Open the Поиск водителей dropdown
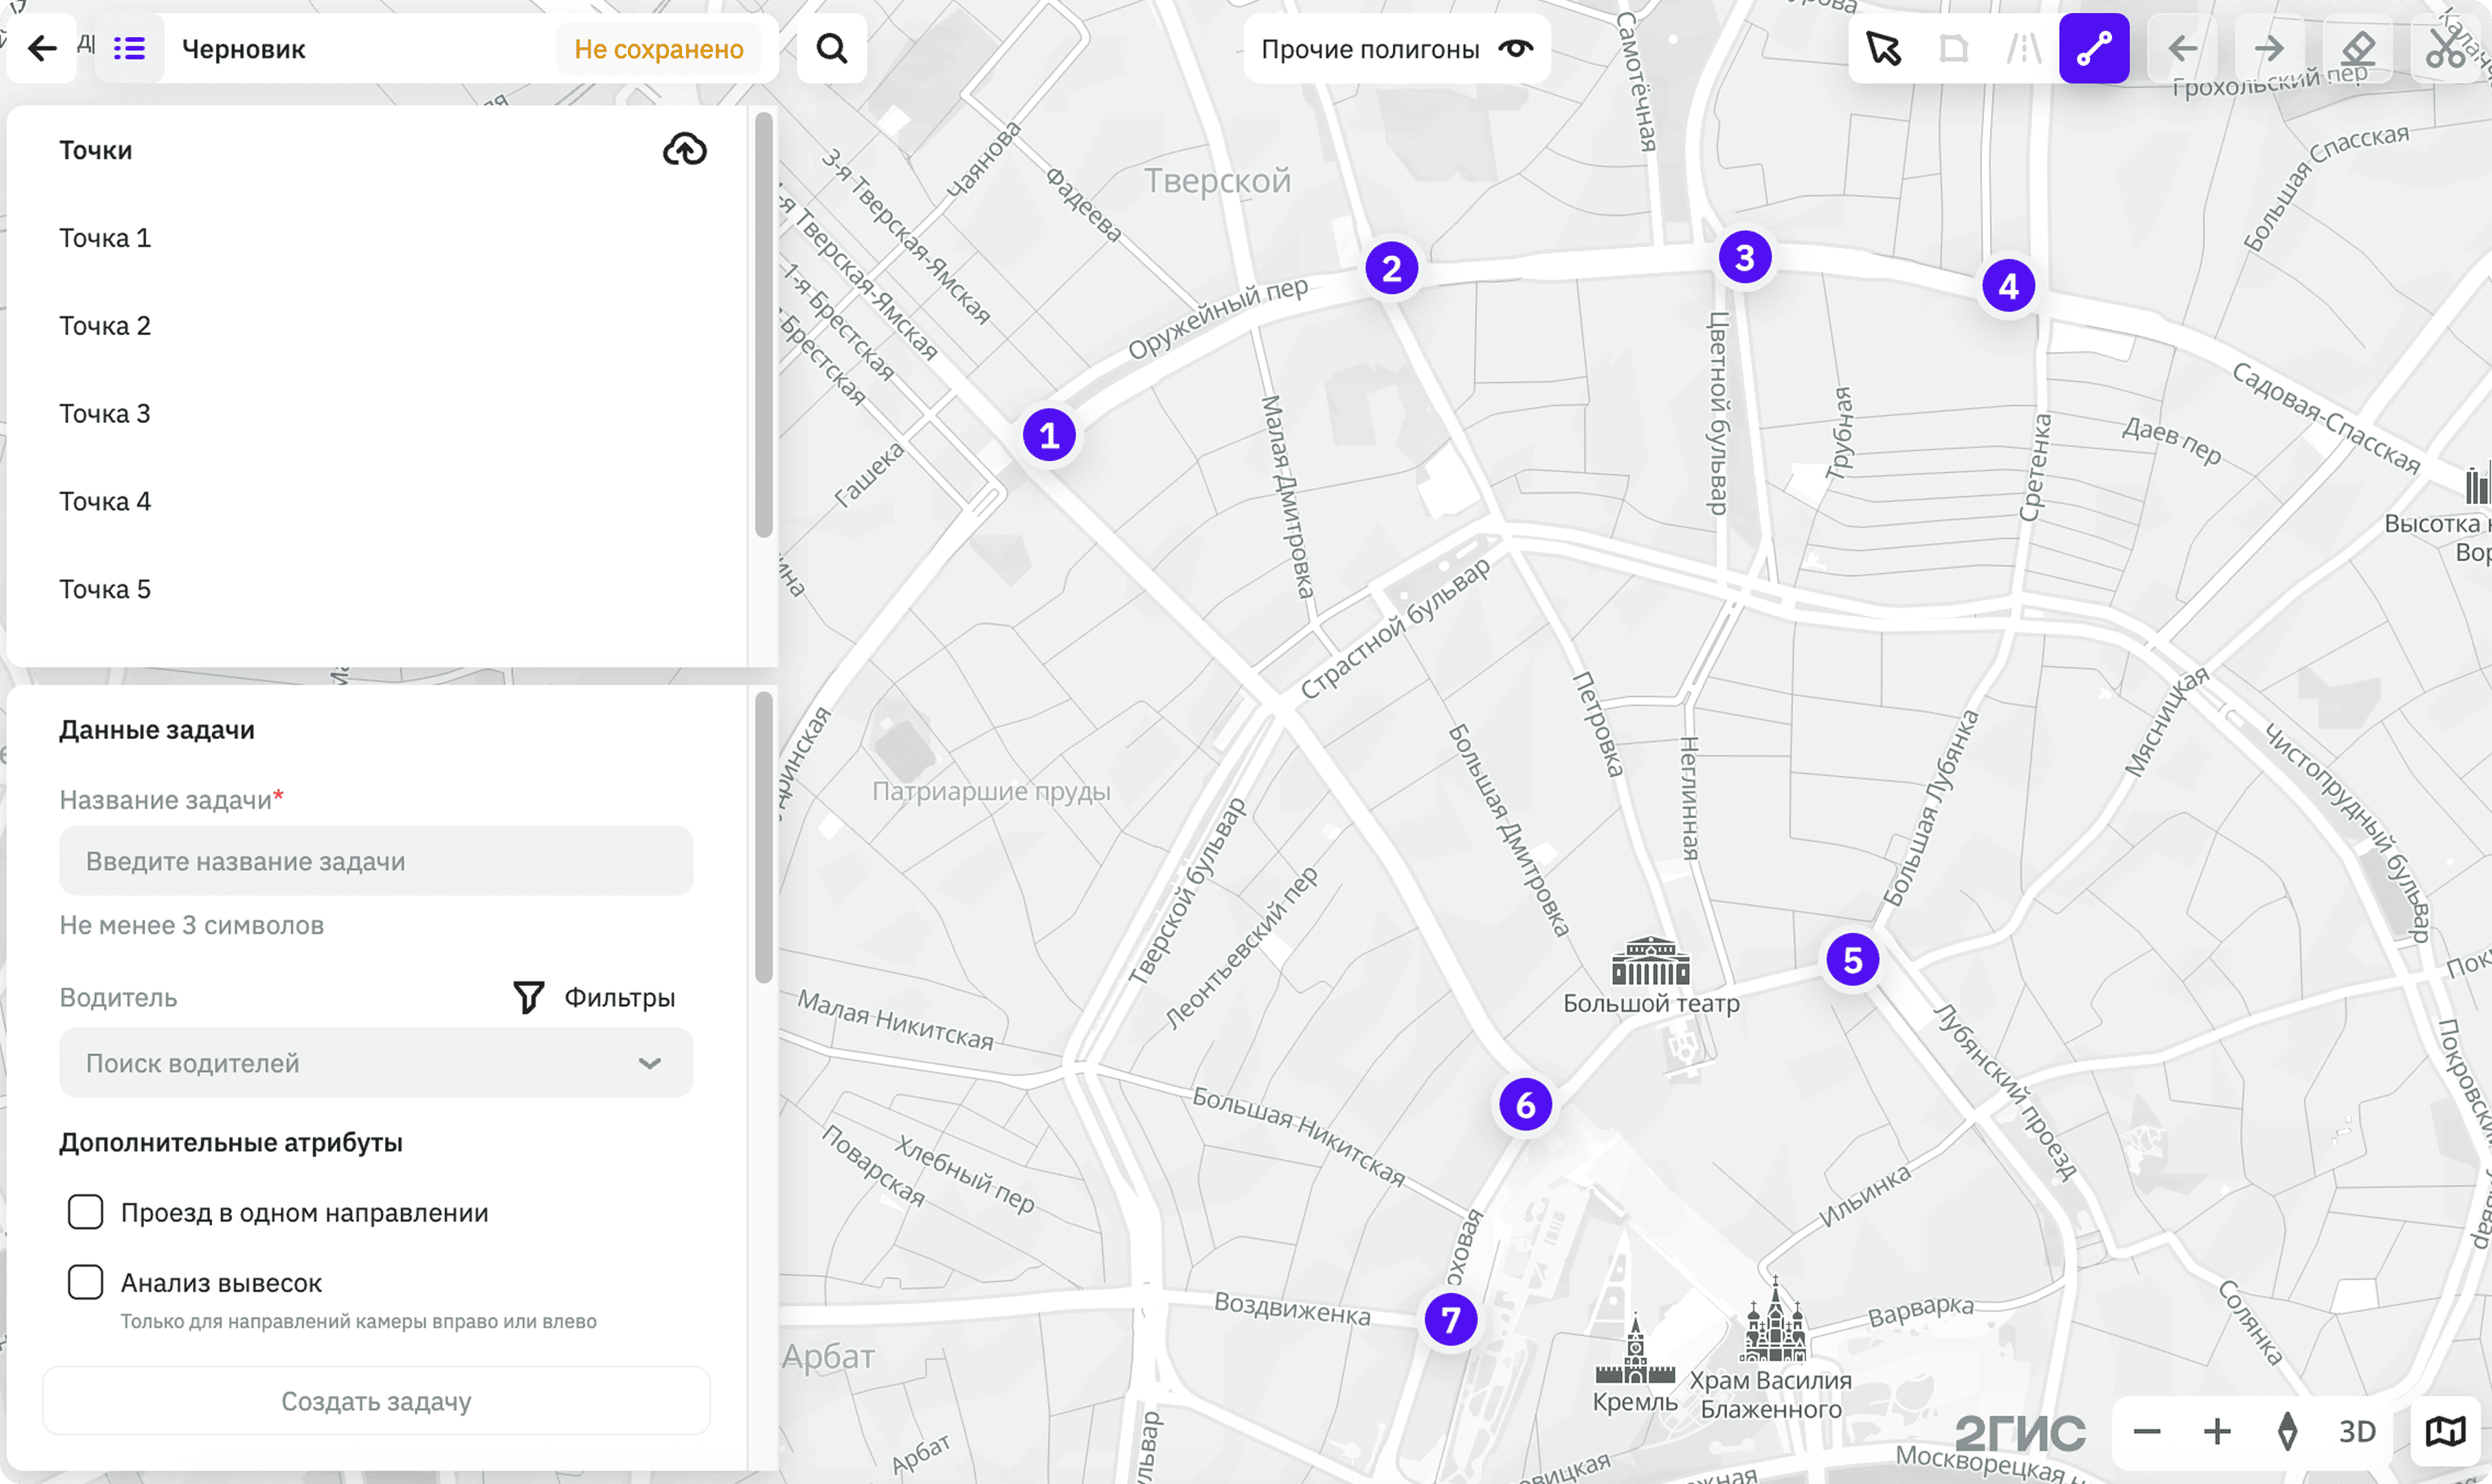Image resolution: width=2492 pixels, height=1484 pixels. click(x=376, y=1063)
